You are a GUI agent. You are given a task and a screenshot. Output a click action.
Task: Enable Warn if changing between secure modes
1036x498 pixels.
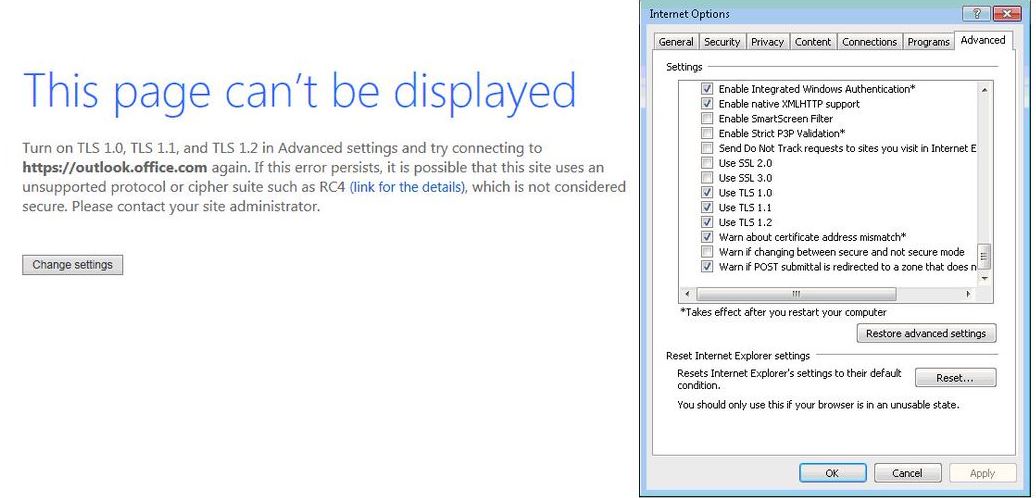pyautogui.click(x=707, y=252)
